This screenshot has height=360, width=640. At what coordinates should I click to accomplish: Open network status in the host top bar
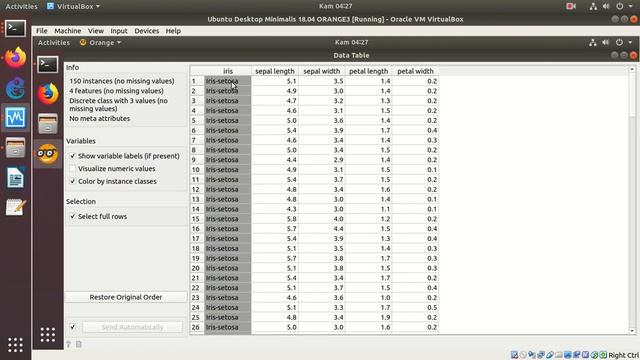[x=593, y=6]
